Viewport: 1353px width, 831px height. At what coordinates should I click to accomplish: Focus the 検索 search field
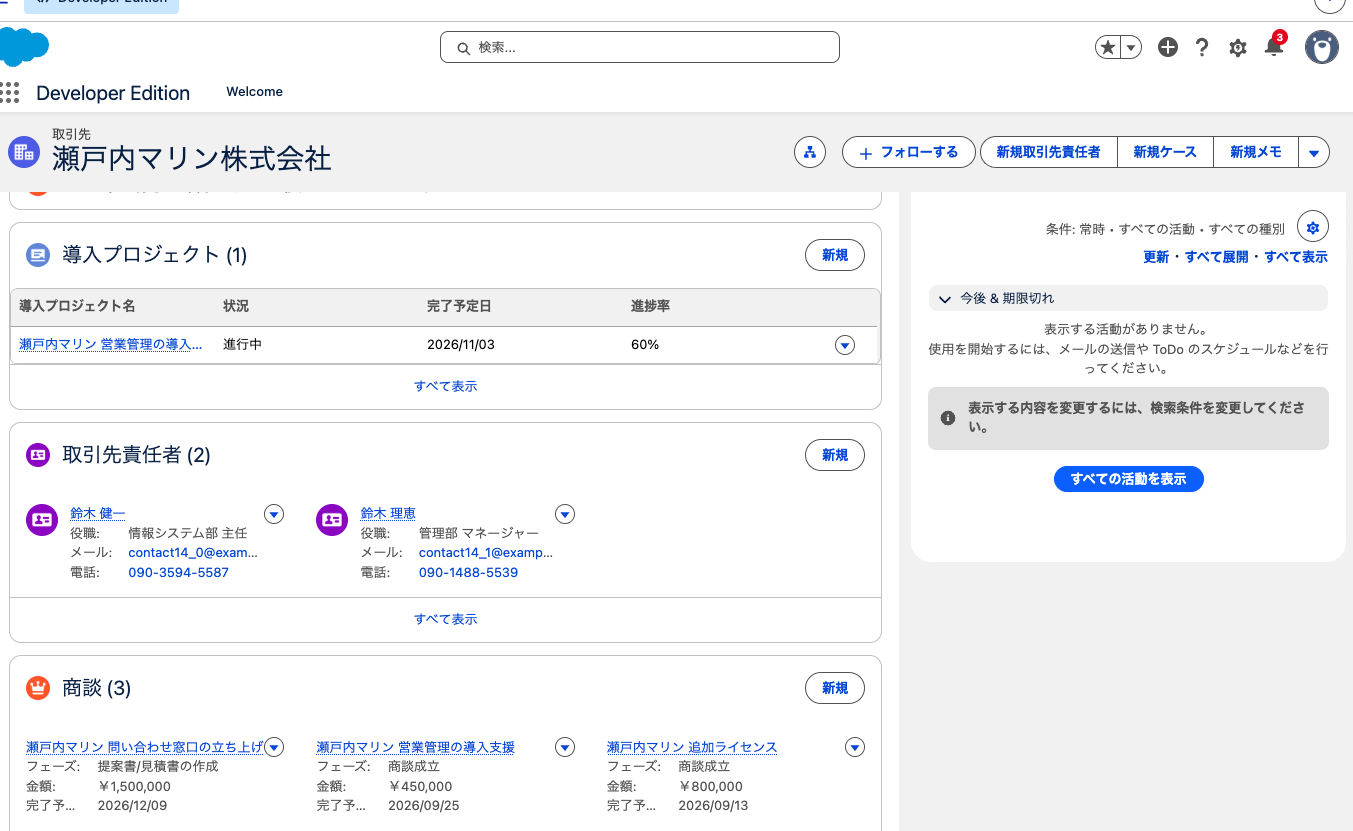pos(640,47)
